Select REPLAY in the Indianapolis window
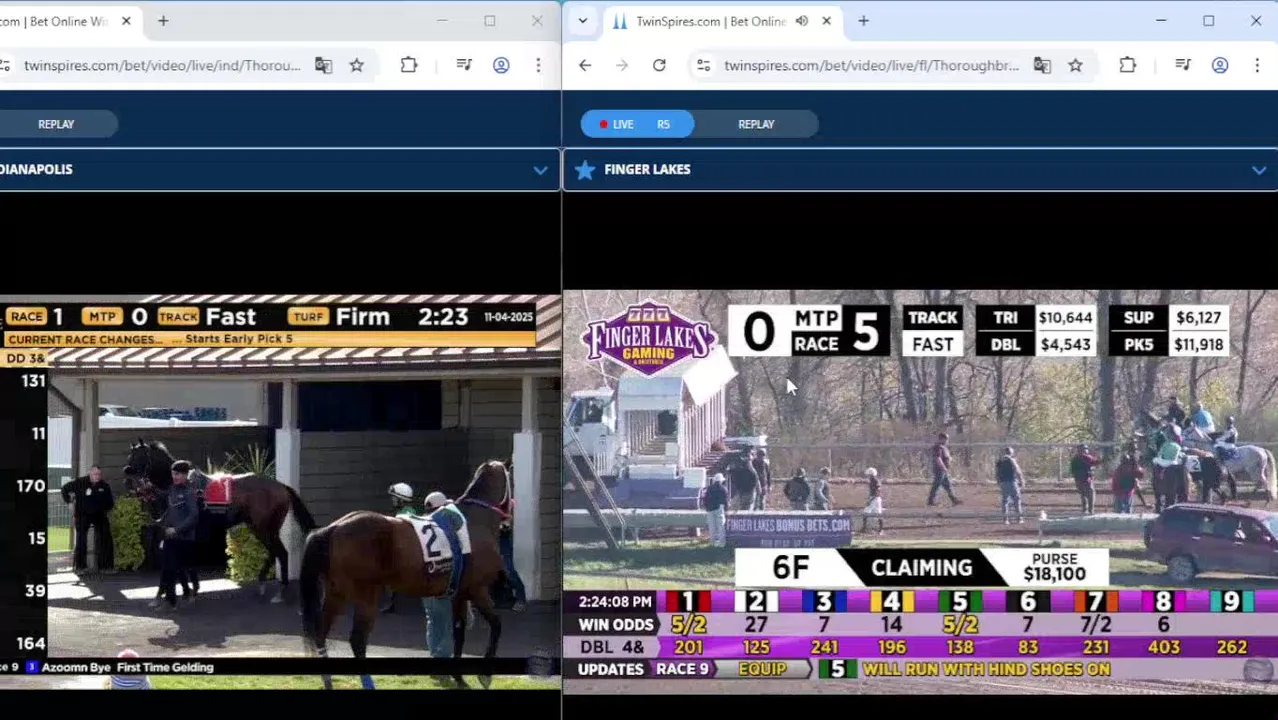 pyautogui.click(x=56, y=124)
